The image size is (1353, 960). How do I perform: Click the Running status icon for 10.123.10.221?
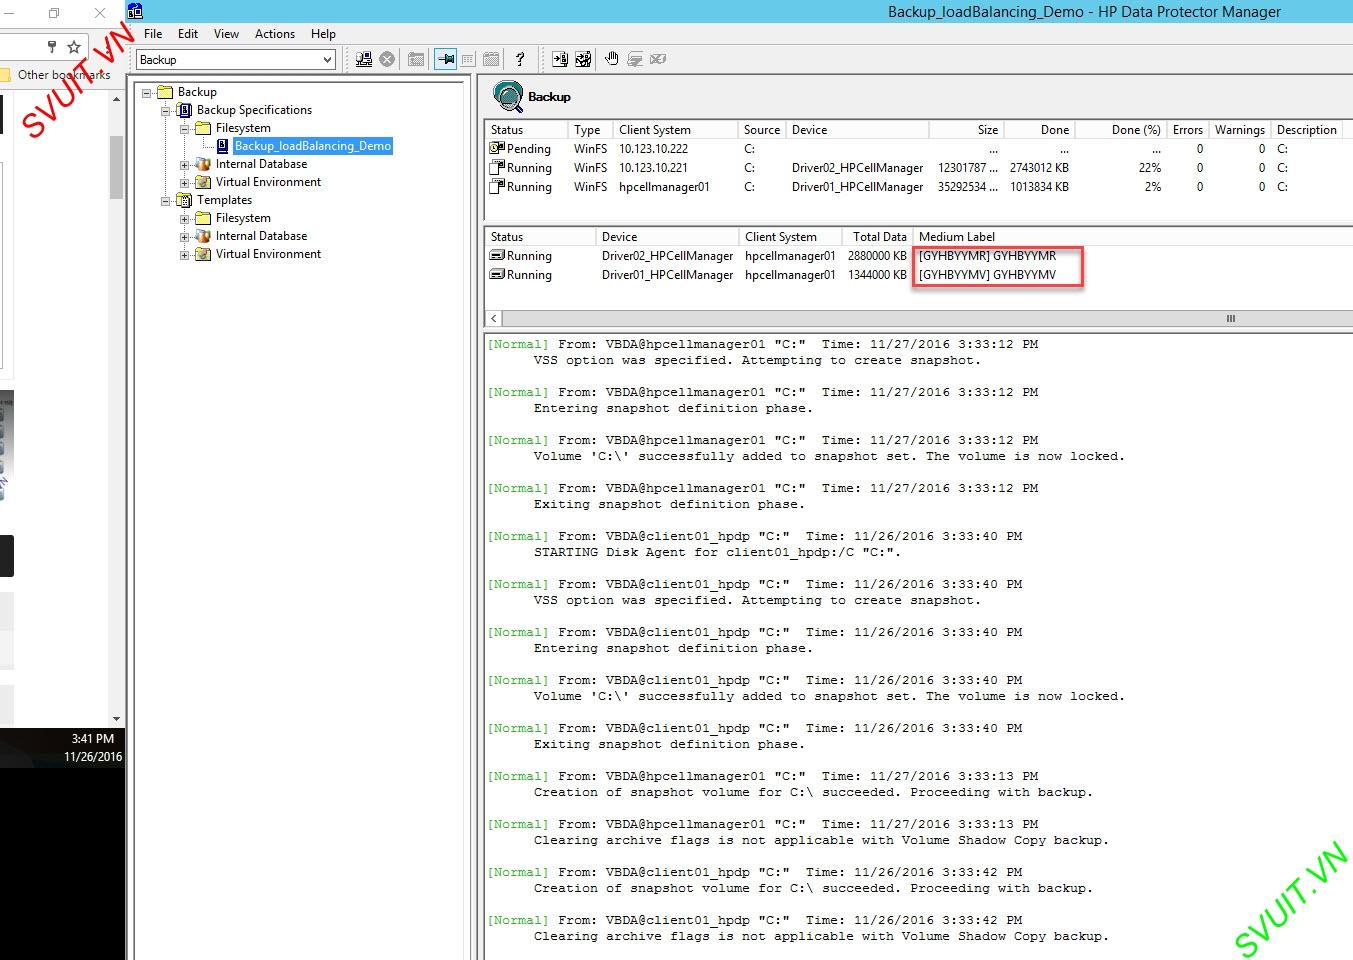pyautogui.click(x=497, y=167)
